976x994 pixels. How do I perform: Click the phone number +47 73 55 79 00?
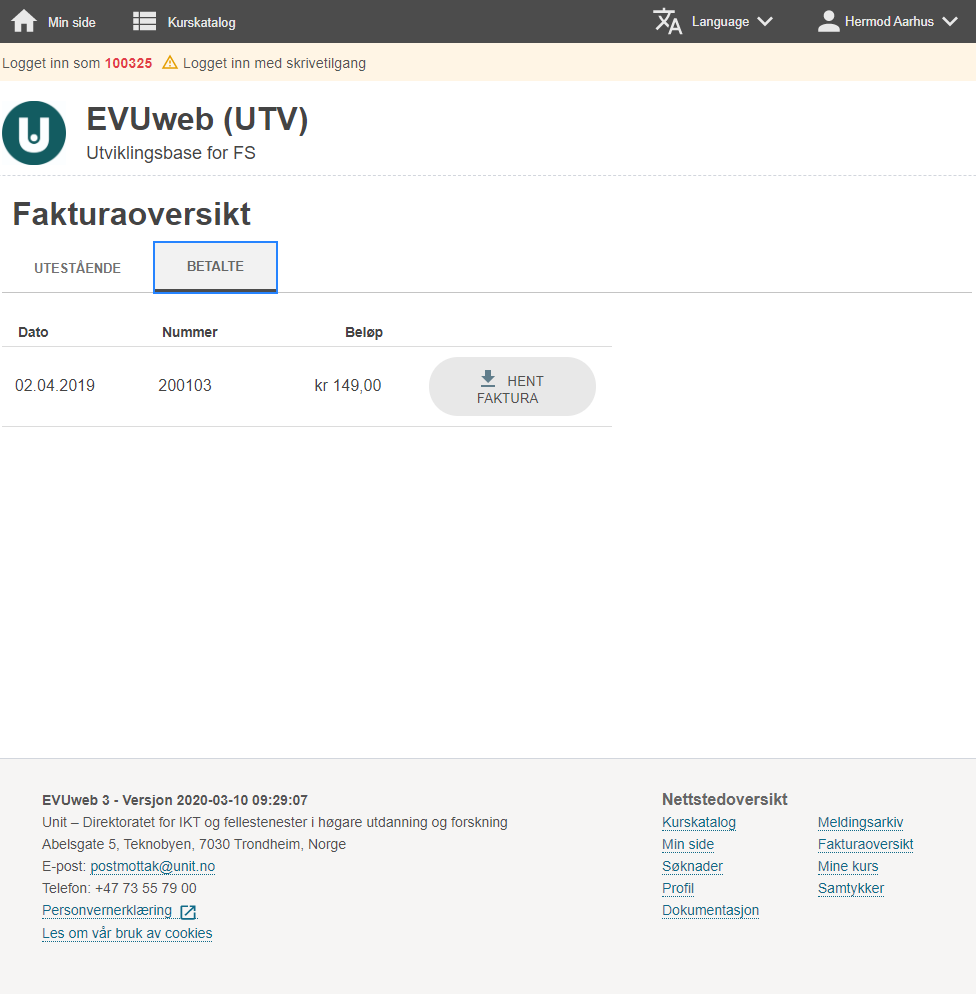(x=146, y=888)
